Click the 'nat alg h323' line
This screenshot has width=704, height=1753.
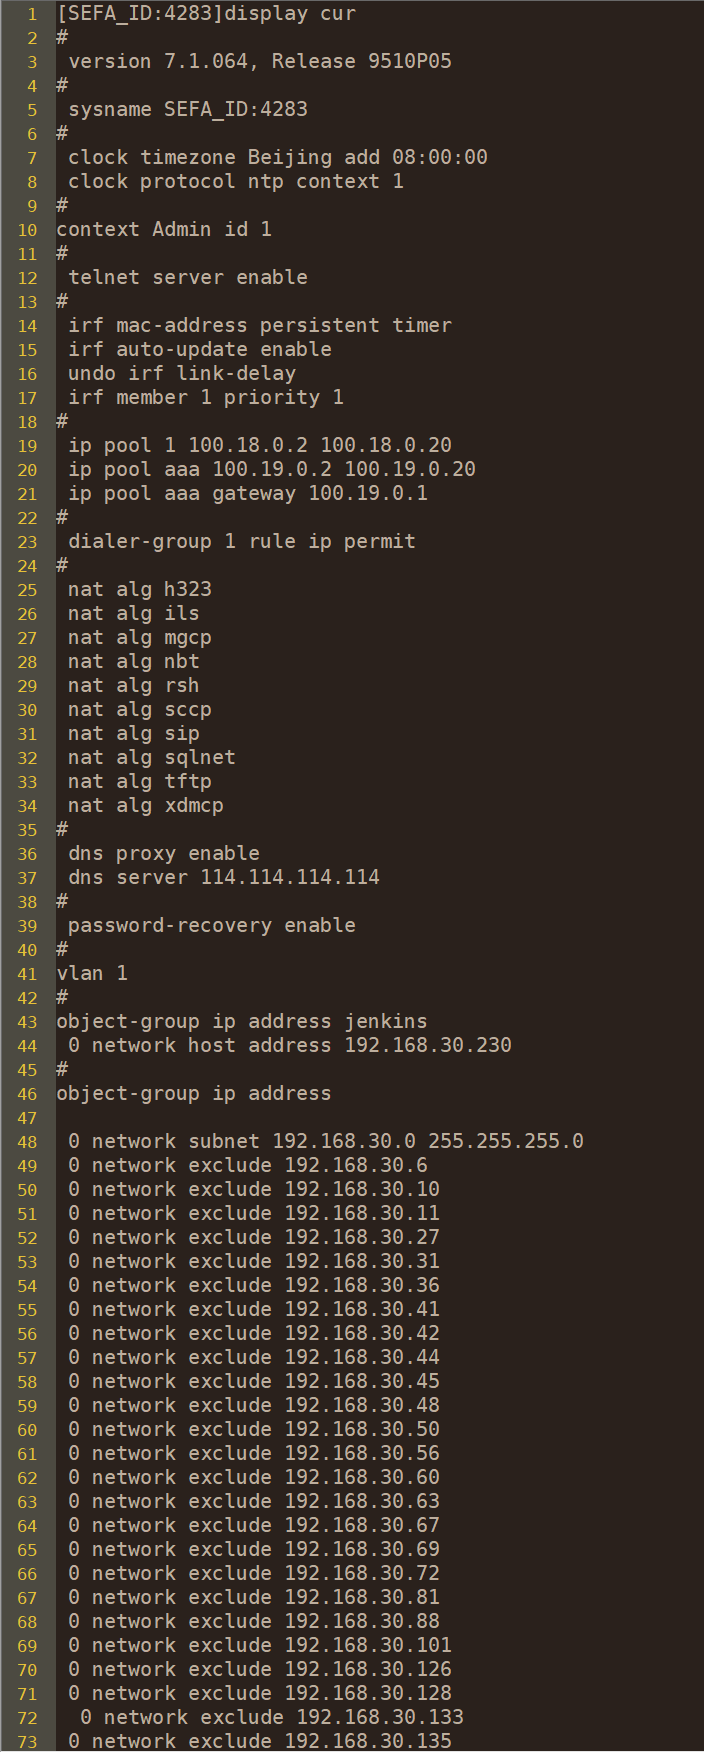coord(139,590)
